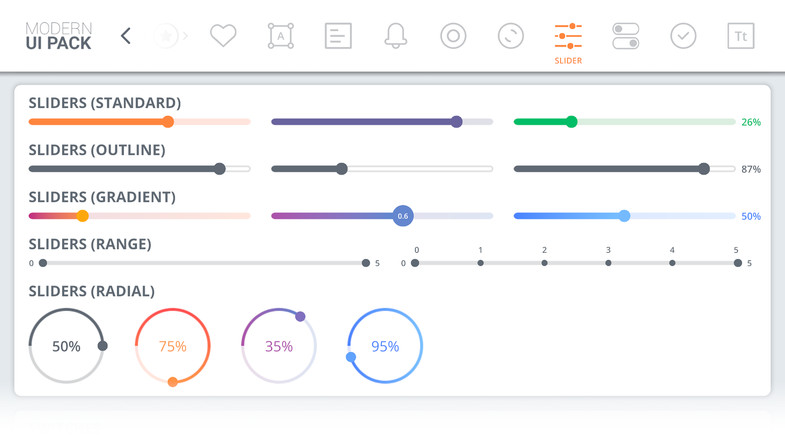Viewport: 785px width, 442px height.
Task: Open the Tt typography icon category
Action: pyautogui.click(x=740, y=36)
